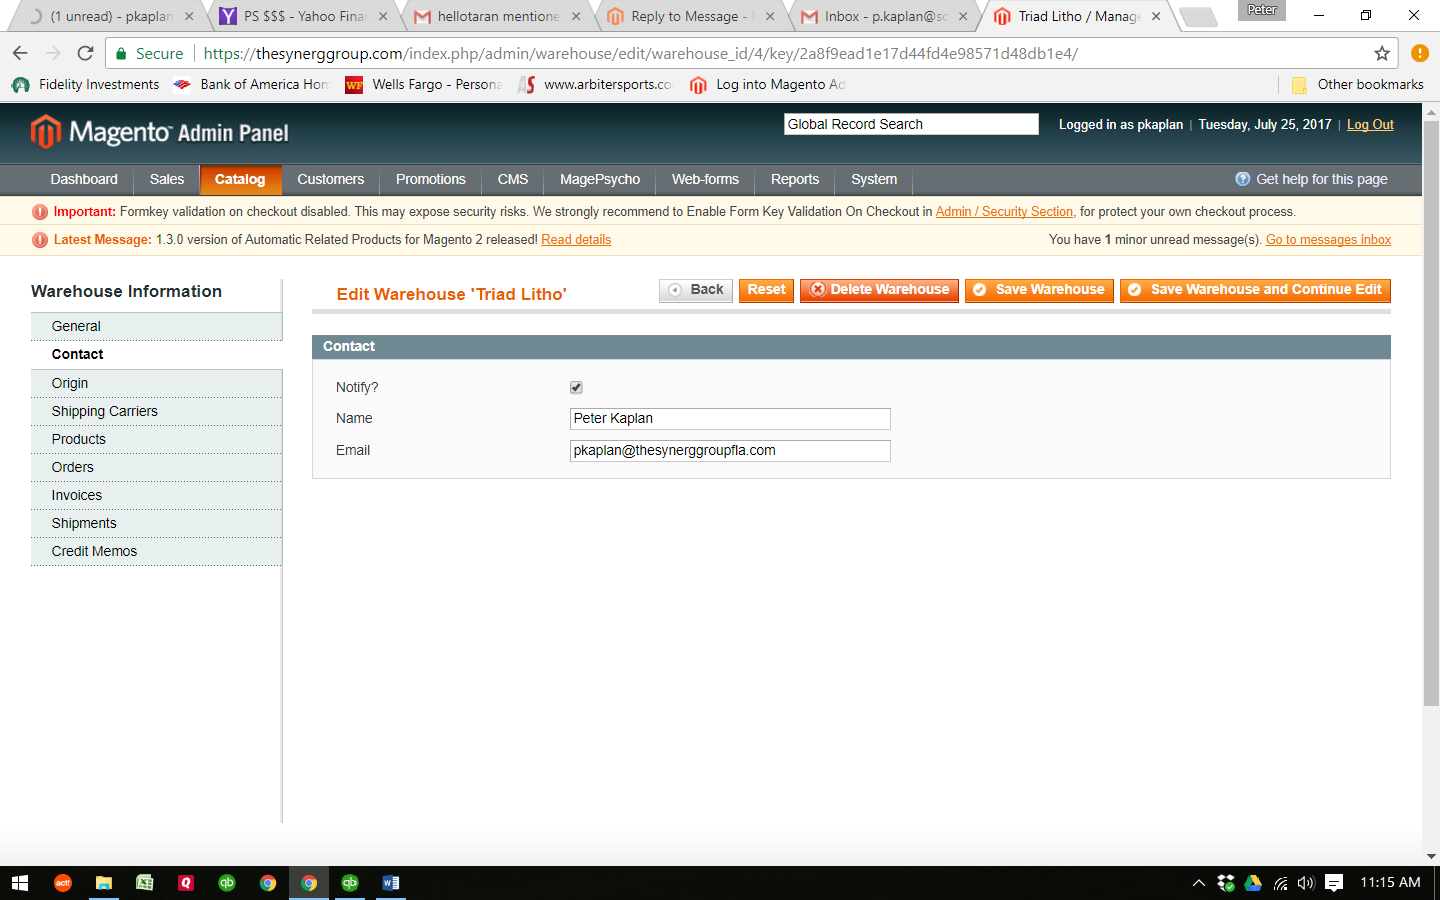Open ACT! from the taskbar
Image resolution: width=1440 pixels, height=900 pixels.
[62, 883]
